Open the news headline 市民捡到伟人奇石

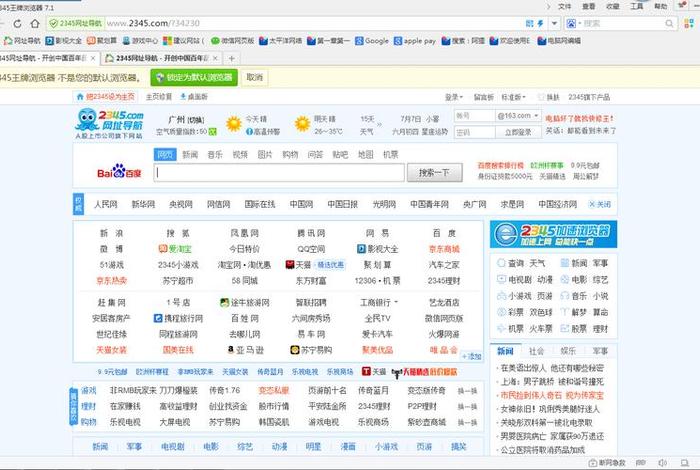[552, 395]
